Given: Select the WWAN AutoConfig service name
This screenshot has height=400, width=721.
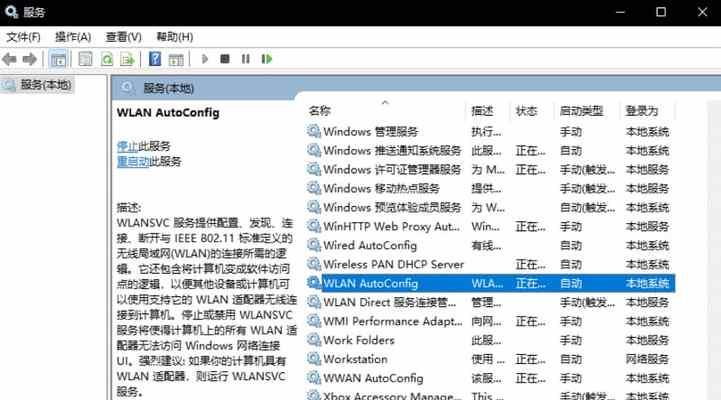Looking at the screenshot, I should pyautogui.click(x=373, y=378).
